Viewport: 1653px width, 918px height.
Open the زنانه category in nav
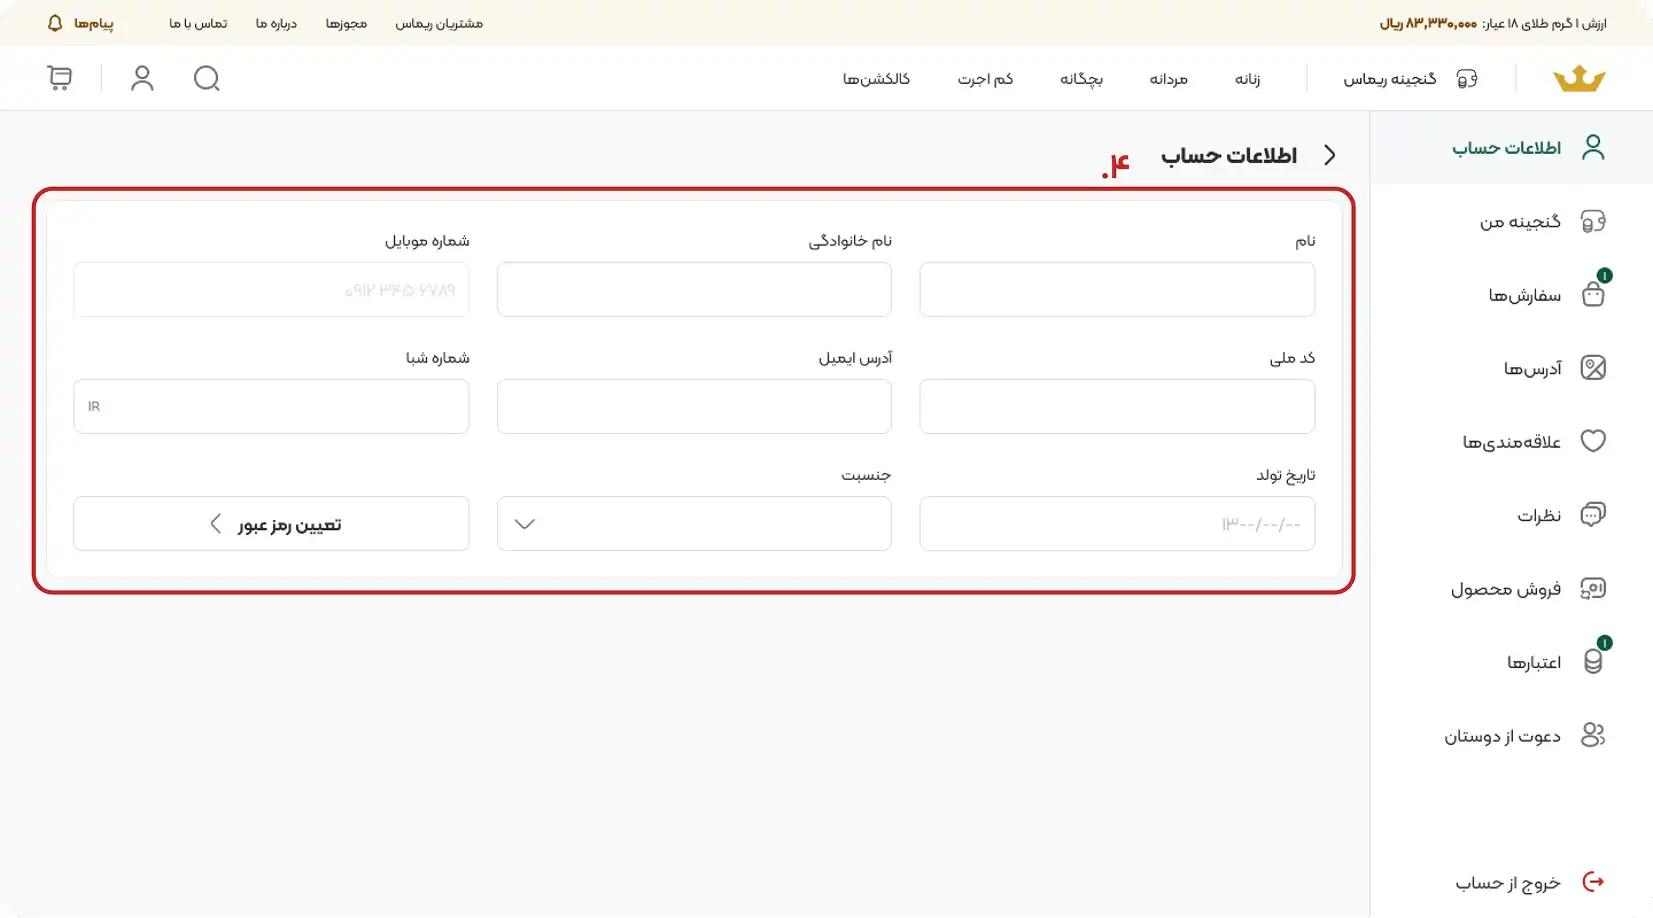pyautogui.click(x=1247, y=79)
